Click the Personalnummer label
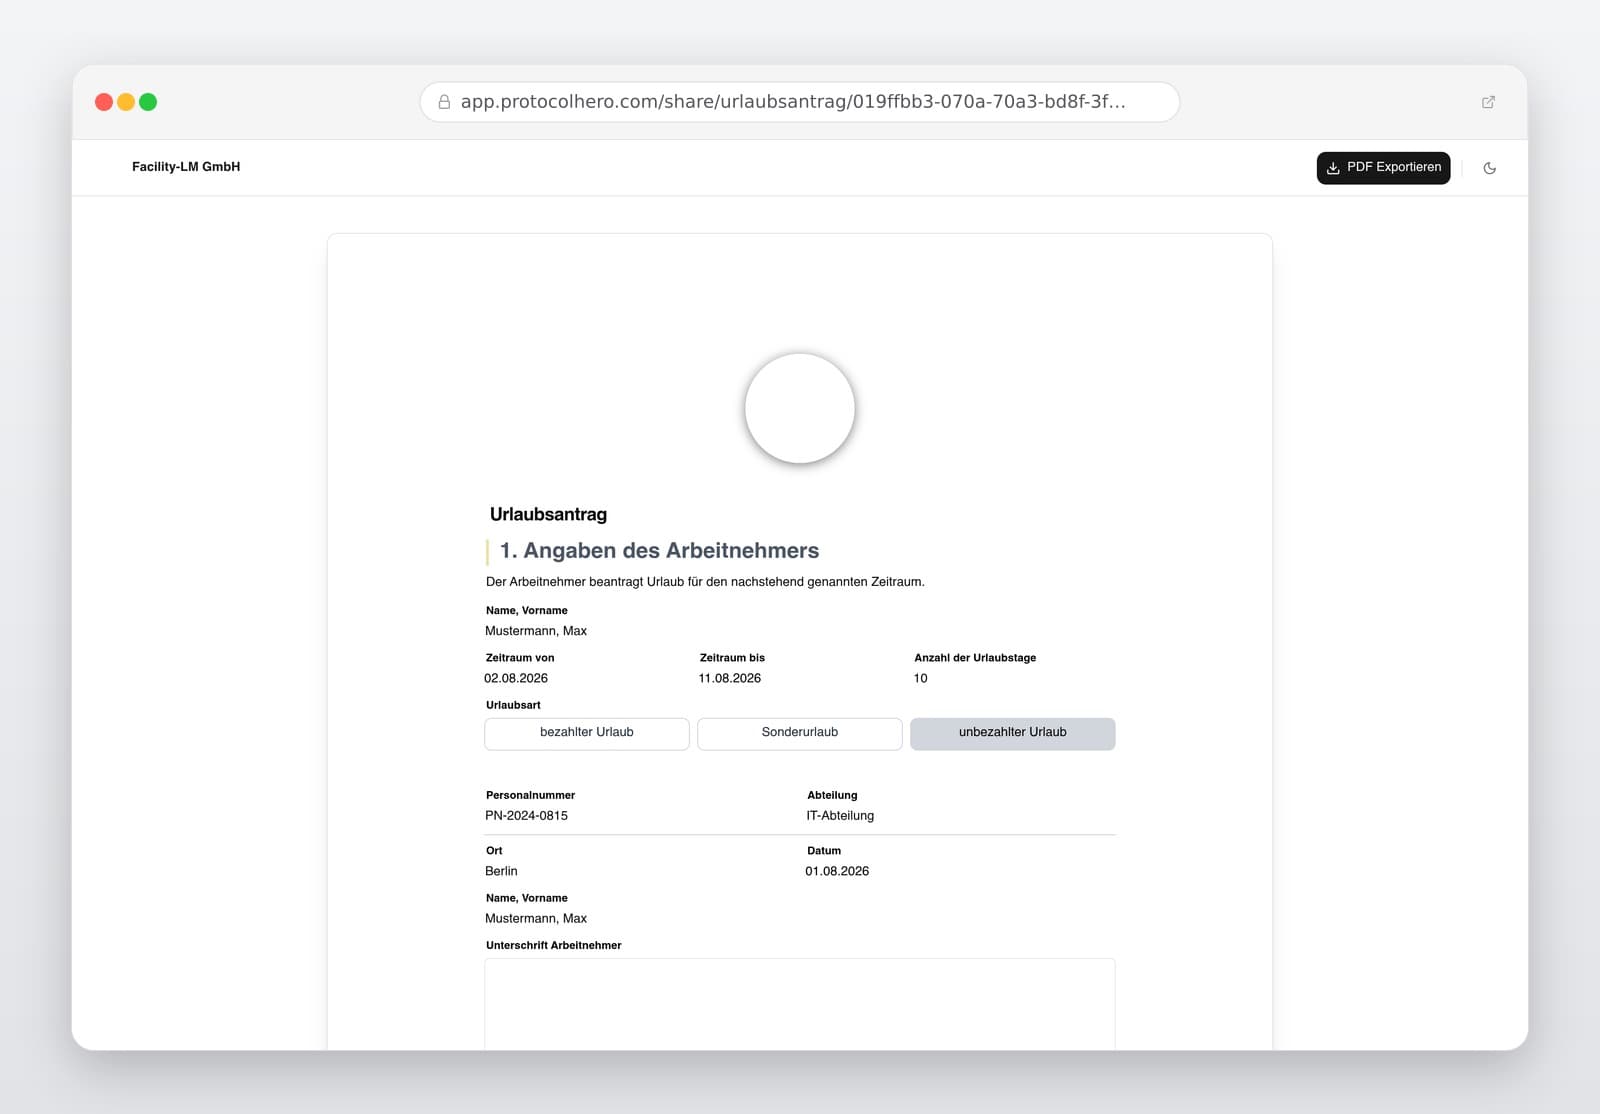 click(530, 796)
